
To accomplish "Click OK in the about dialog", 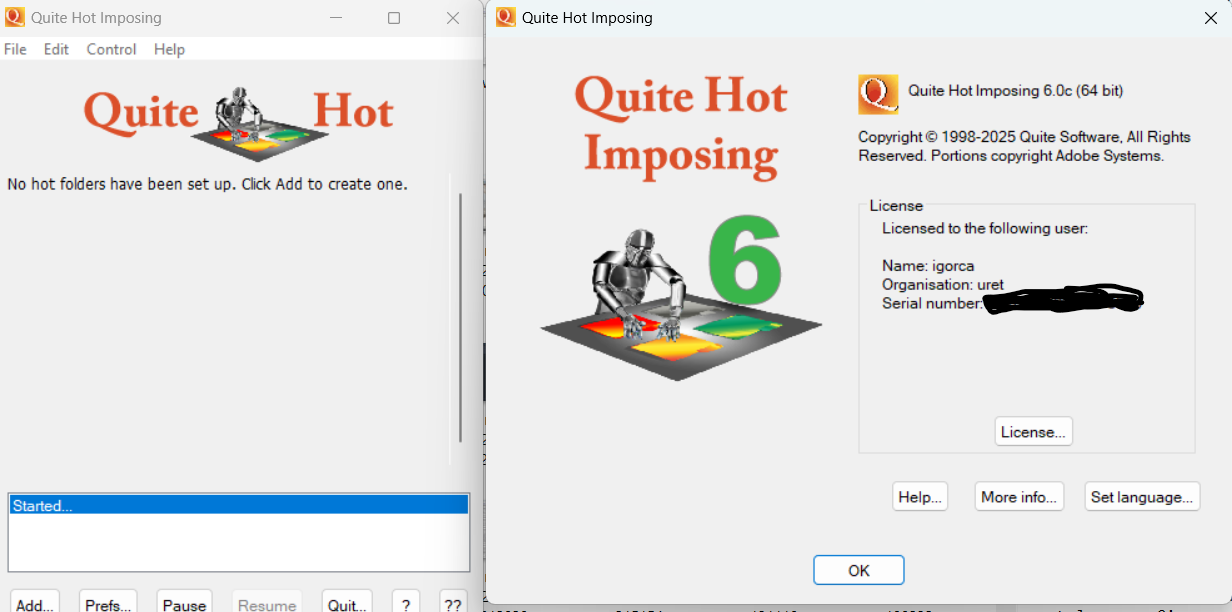I will pyautogui.click(x=859, y=570).
